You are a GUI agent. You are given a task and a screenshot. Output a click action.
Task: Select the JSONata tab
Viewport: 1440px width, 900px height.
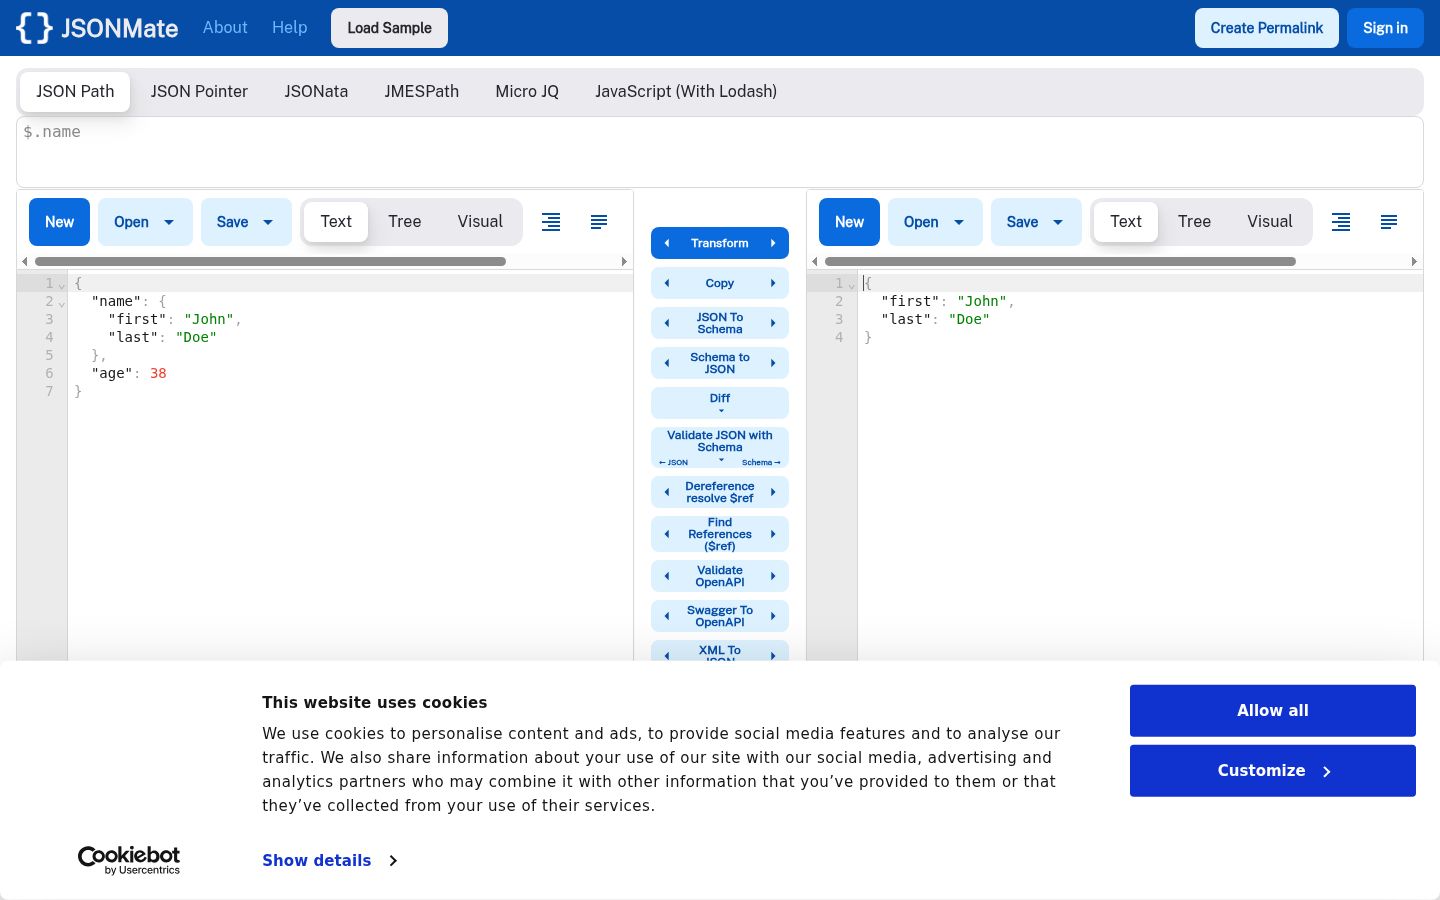tap(316, 91)
